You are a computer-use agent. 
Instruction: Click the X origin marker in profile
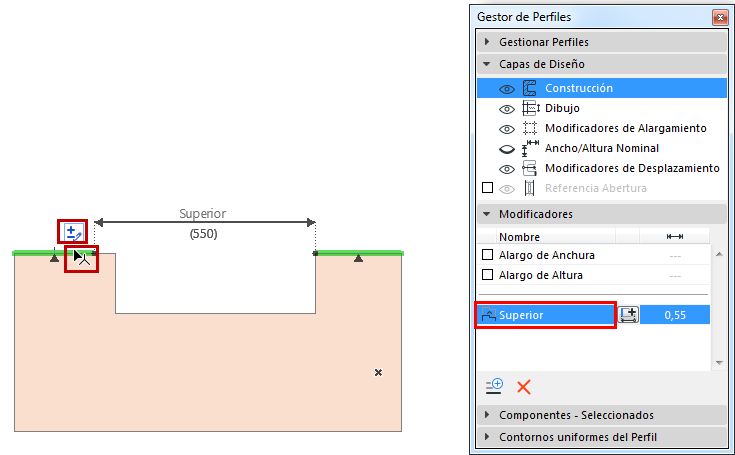pos(378,373)
